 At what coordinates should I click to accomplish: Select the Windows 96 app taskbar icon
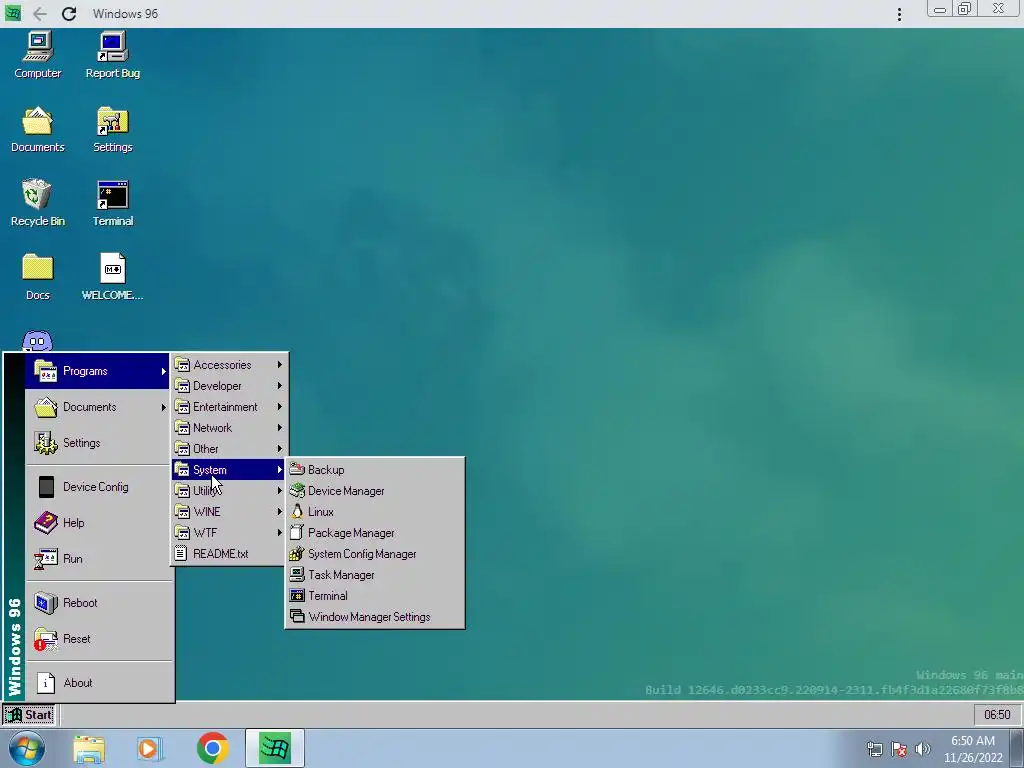(x=274, y=748)
